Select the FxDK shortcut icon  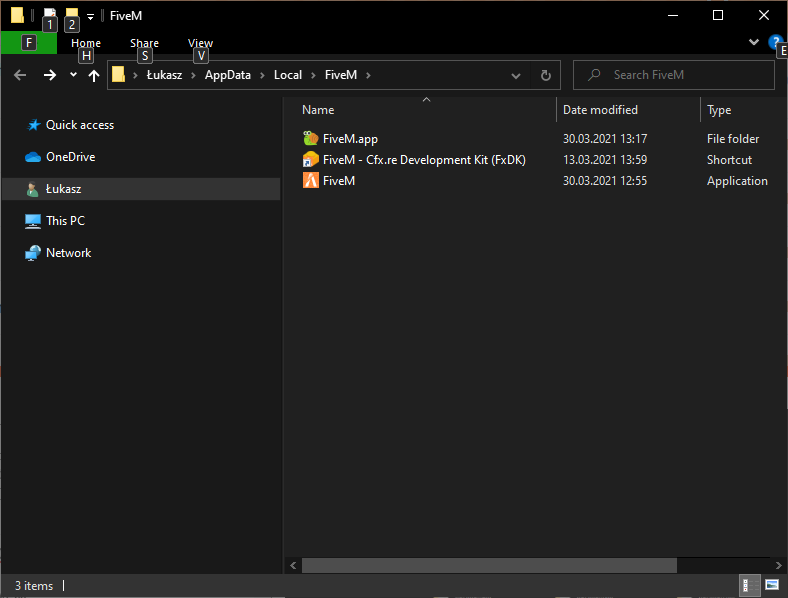pyautogui.click(x=311, y=159)
